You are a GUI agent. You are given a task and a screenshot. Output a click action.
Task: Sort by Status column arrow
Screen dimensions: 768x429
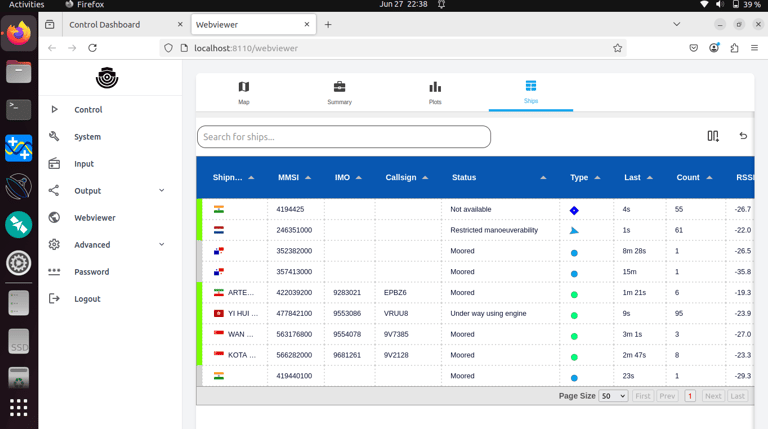(543, 178)
